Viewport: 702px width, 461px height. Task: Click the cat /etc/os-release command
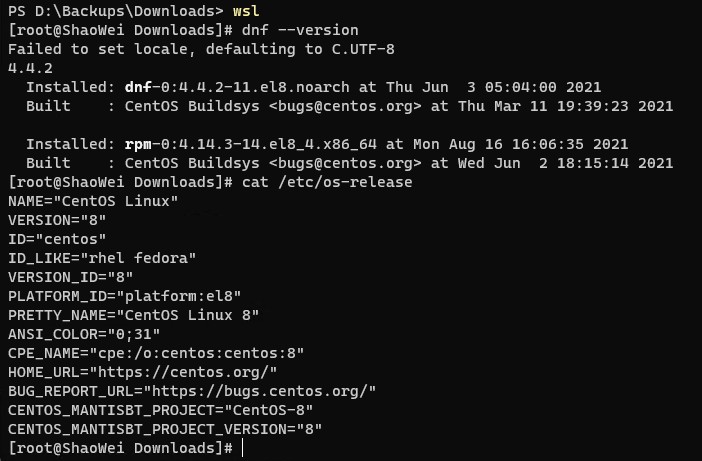pyautogui.click(x=327, y=182)
